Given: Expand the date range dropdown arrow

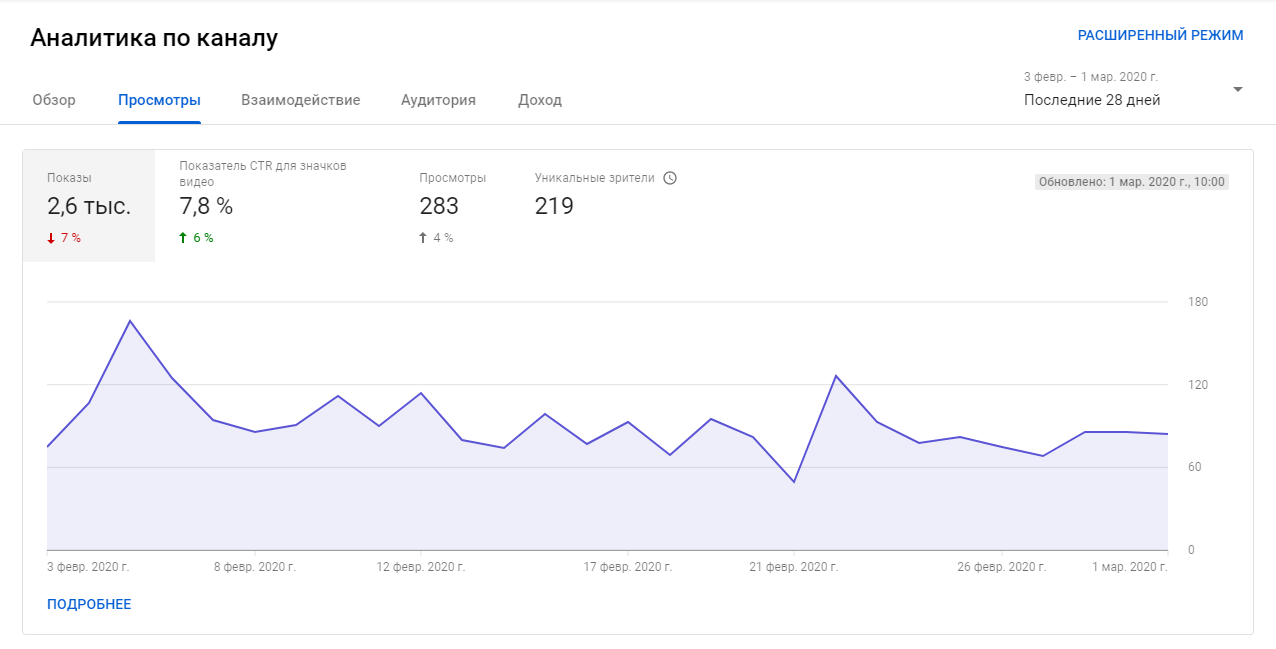Looking at the screenshot, I should tap(1237, 90).
